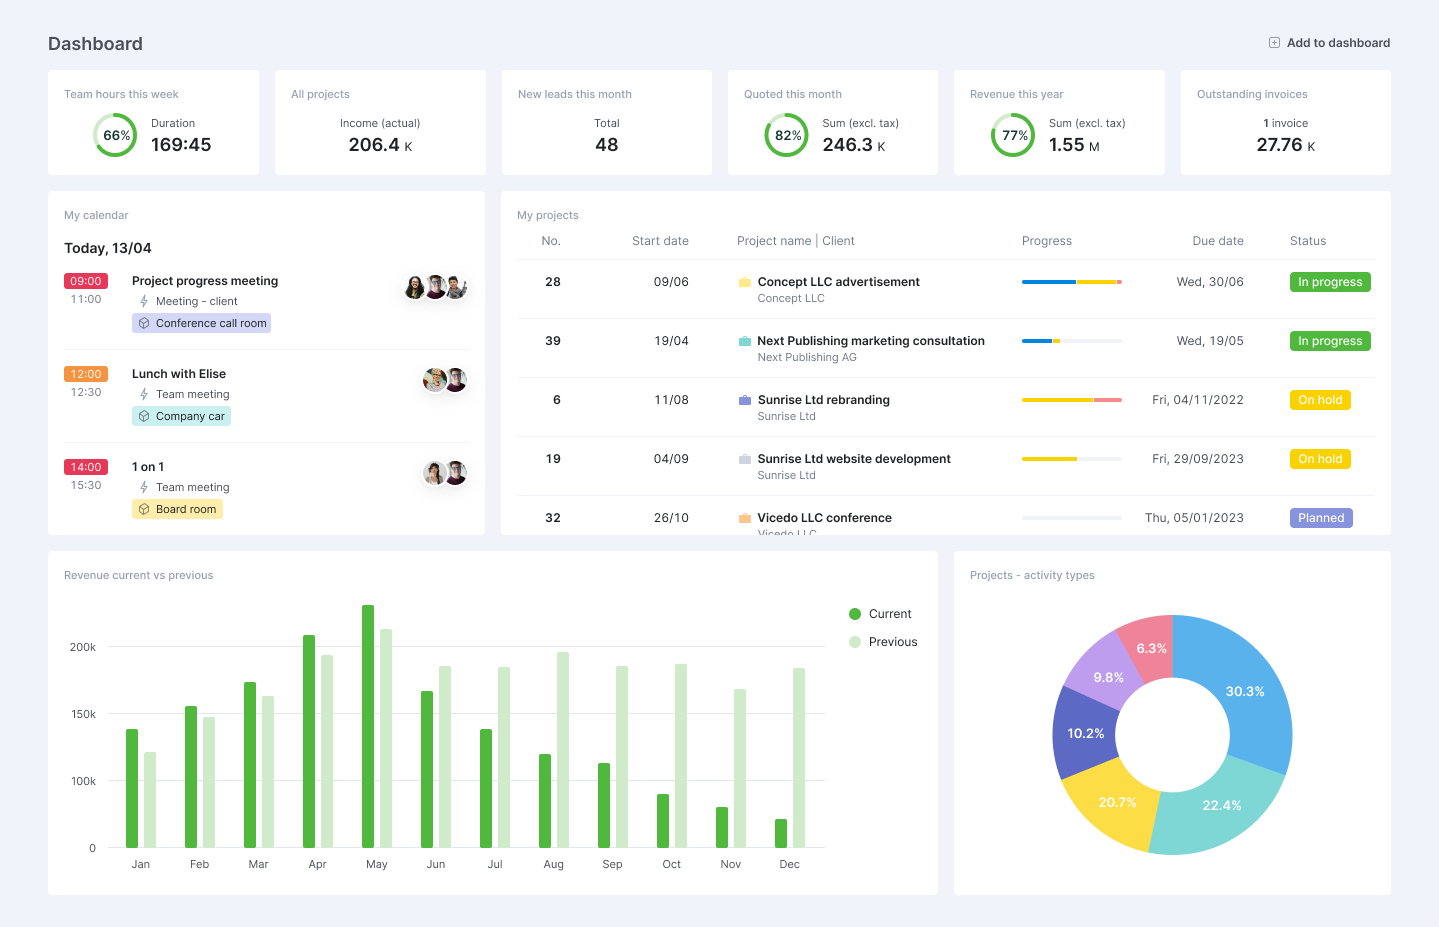Click the Planned status badge for Vicedo LLC conference
This screenshot has height=927, width=1439.
point(1321,517)
